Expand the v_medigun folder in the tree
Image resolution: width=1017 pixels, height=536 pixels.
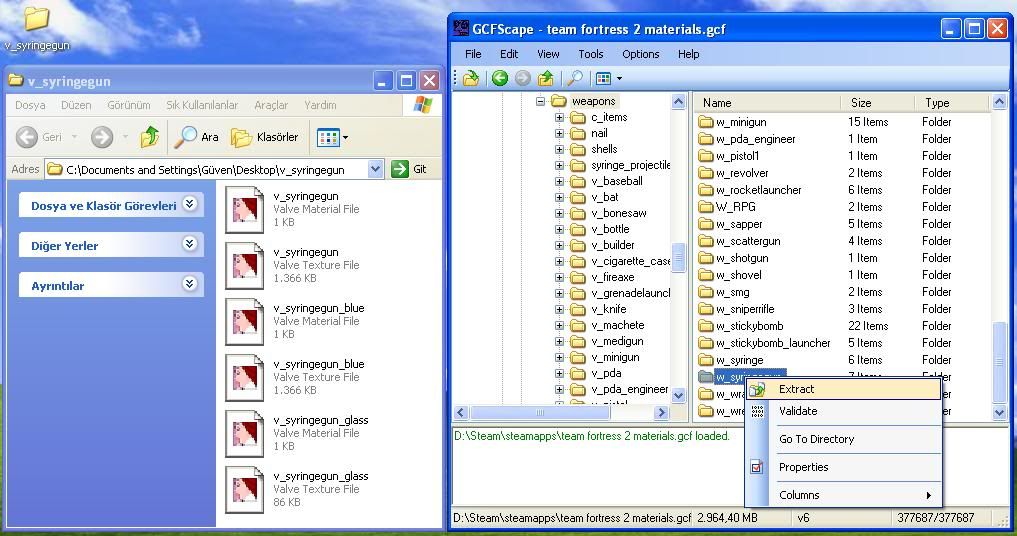[560, 341]
